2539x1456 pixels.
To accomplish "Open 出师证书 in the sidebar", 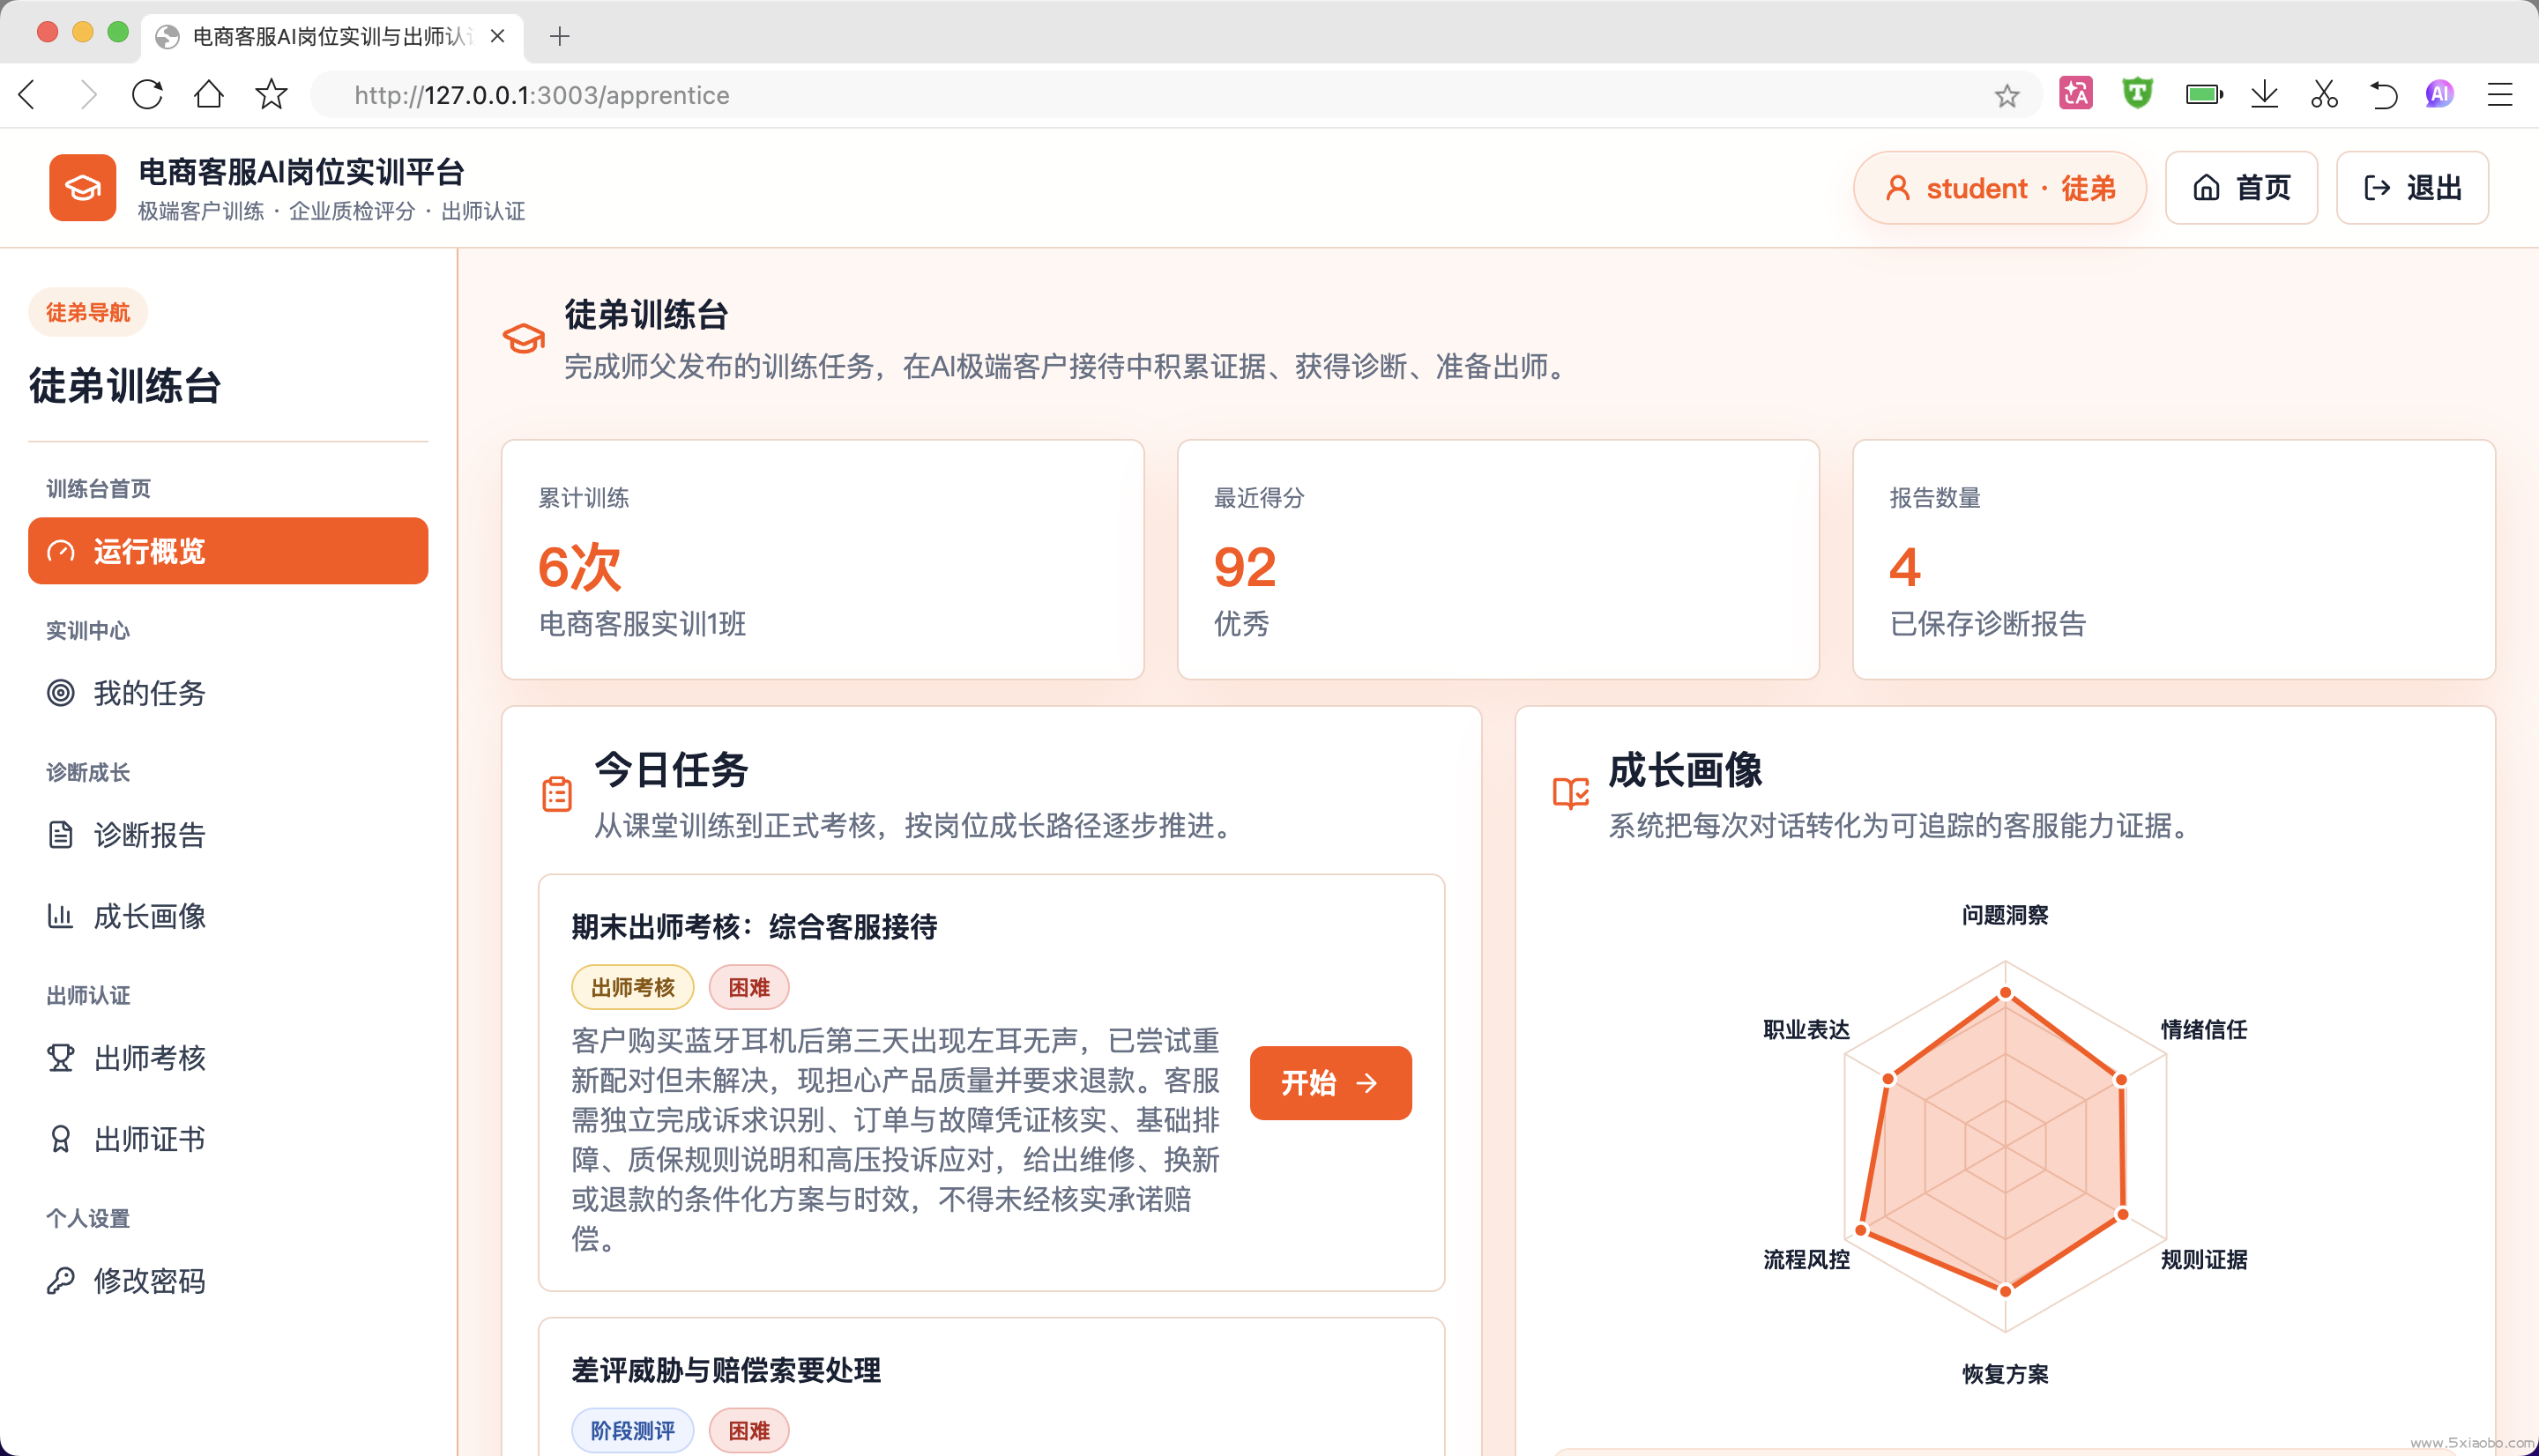I will tap(228, 1139).
